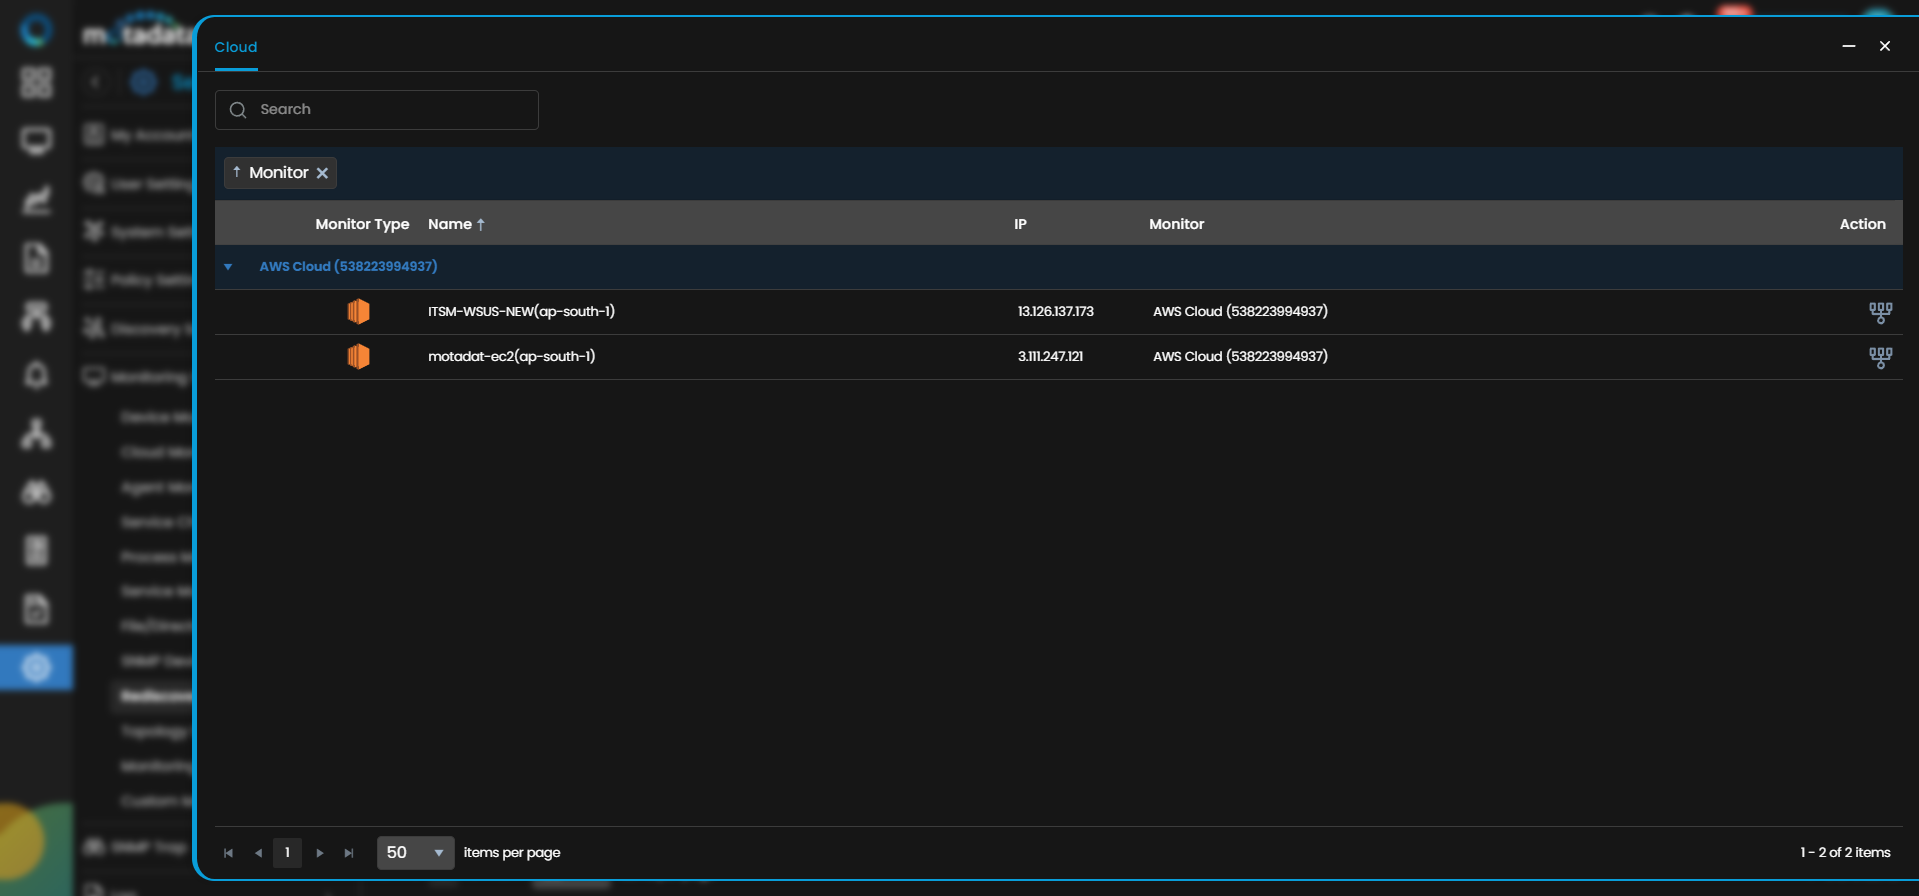Open topology nodes icon in left sidebar
1919x896 pixels.
point(37,434)
